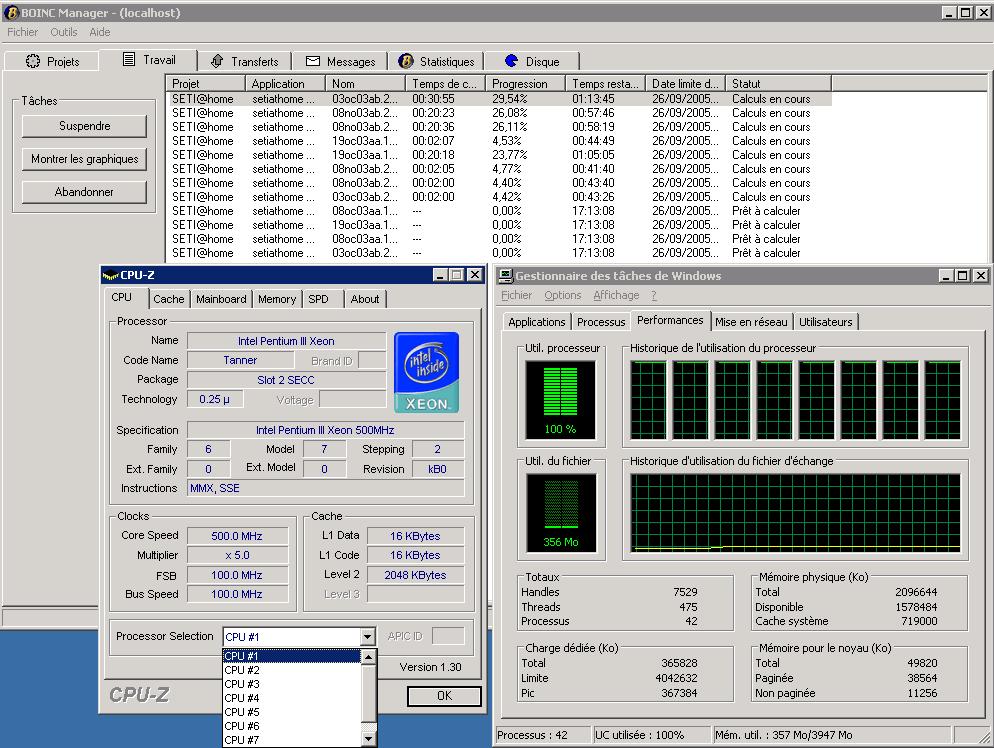Switch to the Cache tab in CPU-Z
Viewport: 994px width, 748px height.
[169, 299]
